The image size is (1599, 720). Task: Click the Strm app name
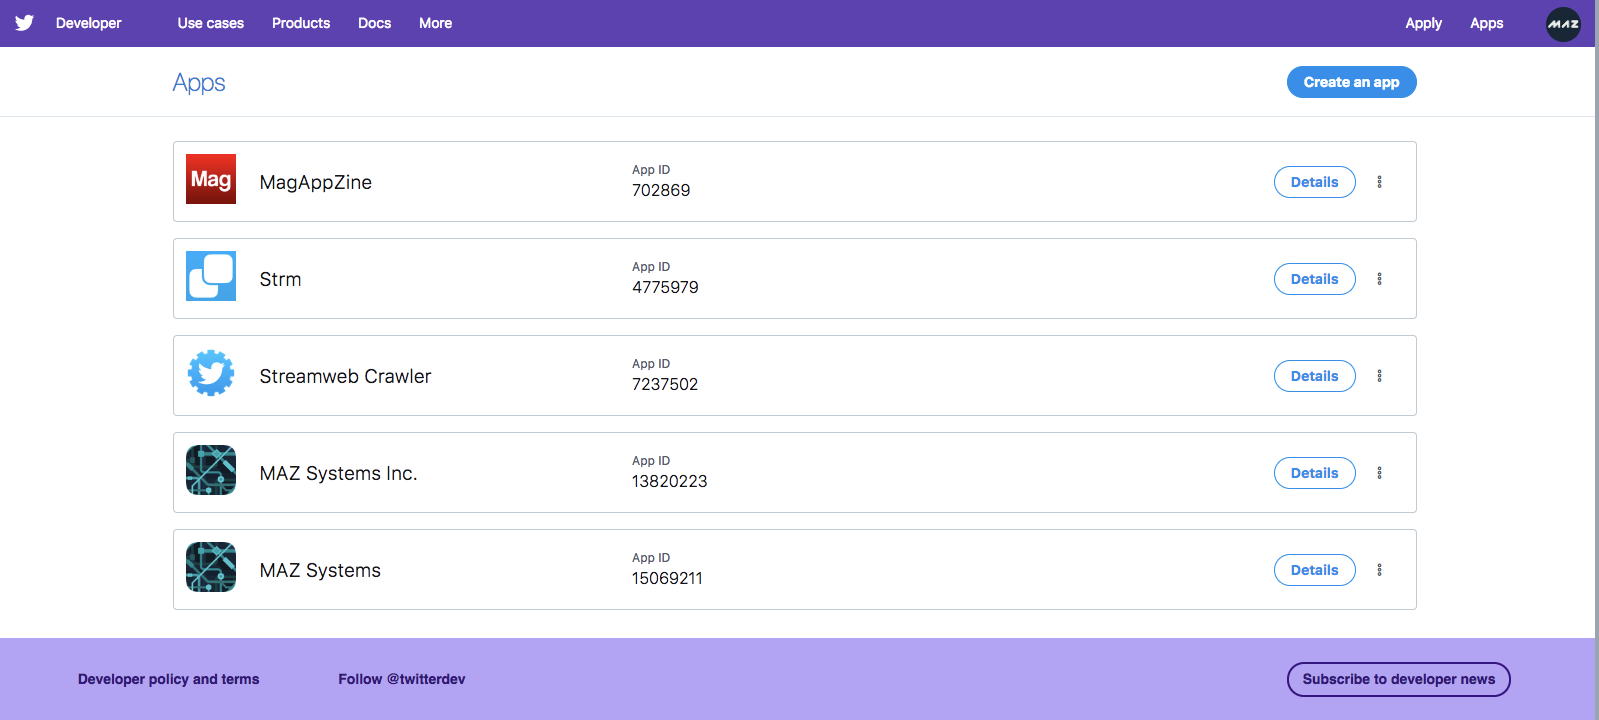pyautogui.click(x=280, y=279)
